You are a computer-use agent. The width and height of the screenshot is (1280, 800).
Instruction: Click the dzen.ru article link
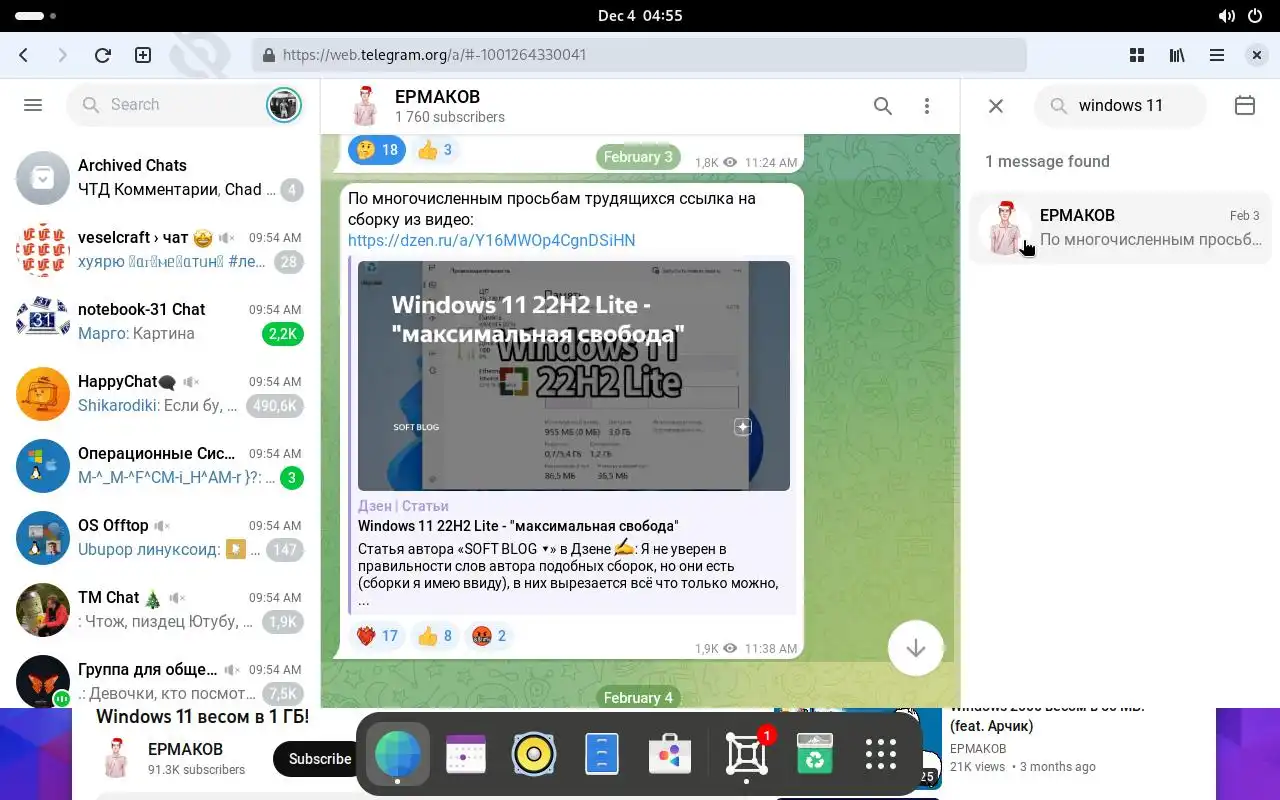click(491, 240)
